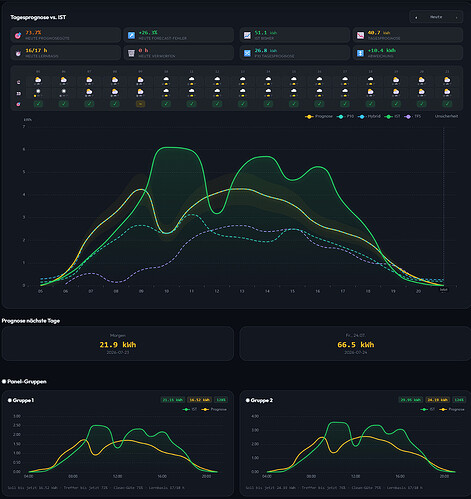Screen dimensions: 471x499
Task: Click the IST bisher chart icon
Action: pos(247,35)
